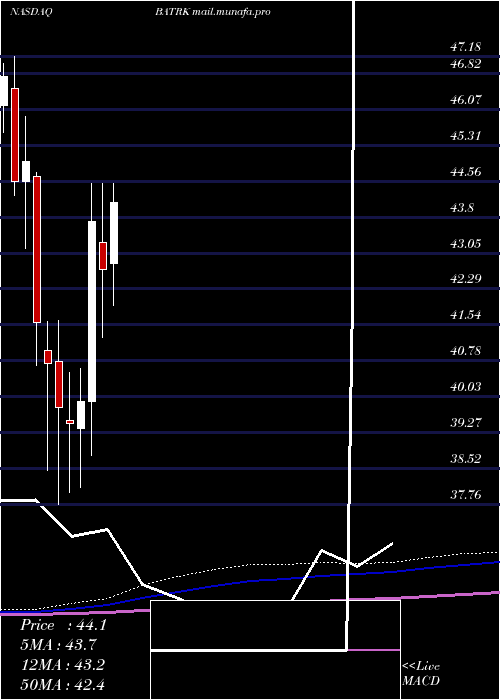Click the 5MA : 43.7 readout

58,645
